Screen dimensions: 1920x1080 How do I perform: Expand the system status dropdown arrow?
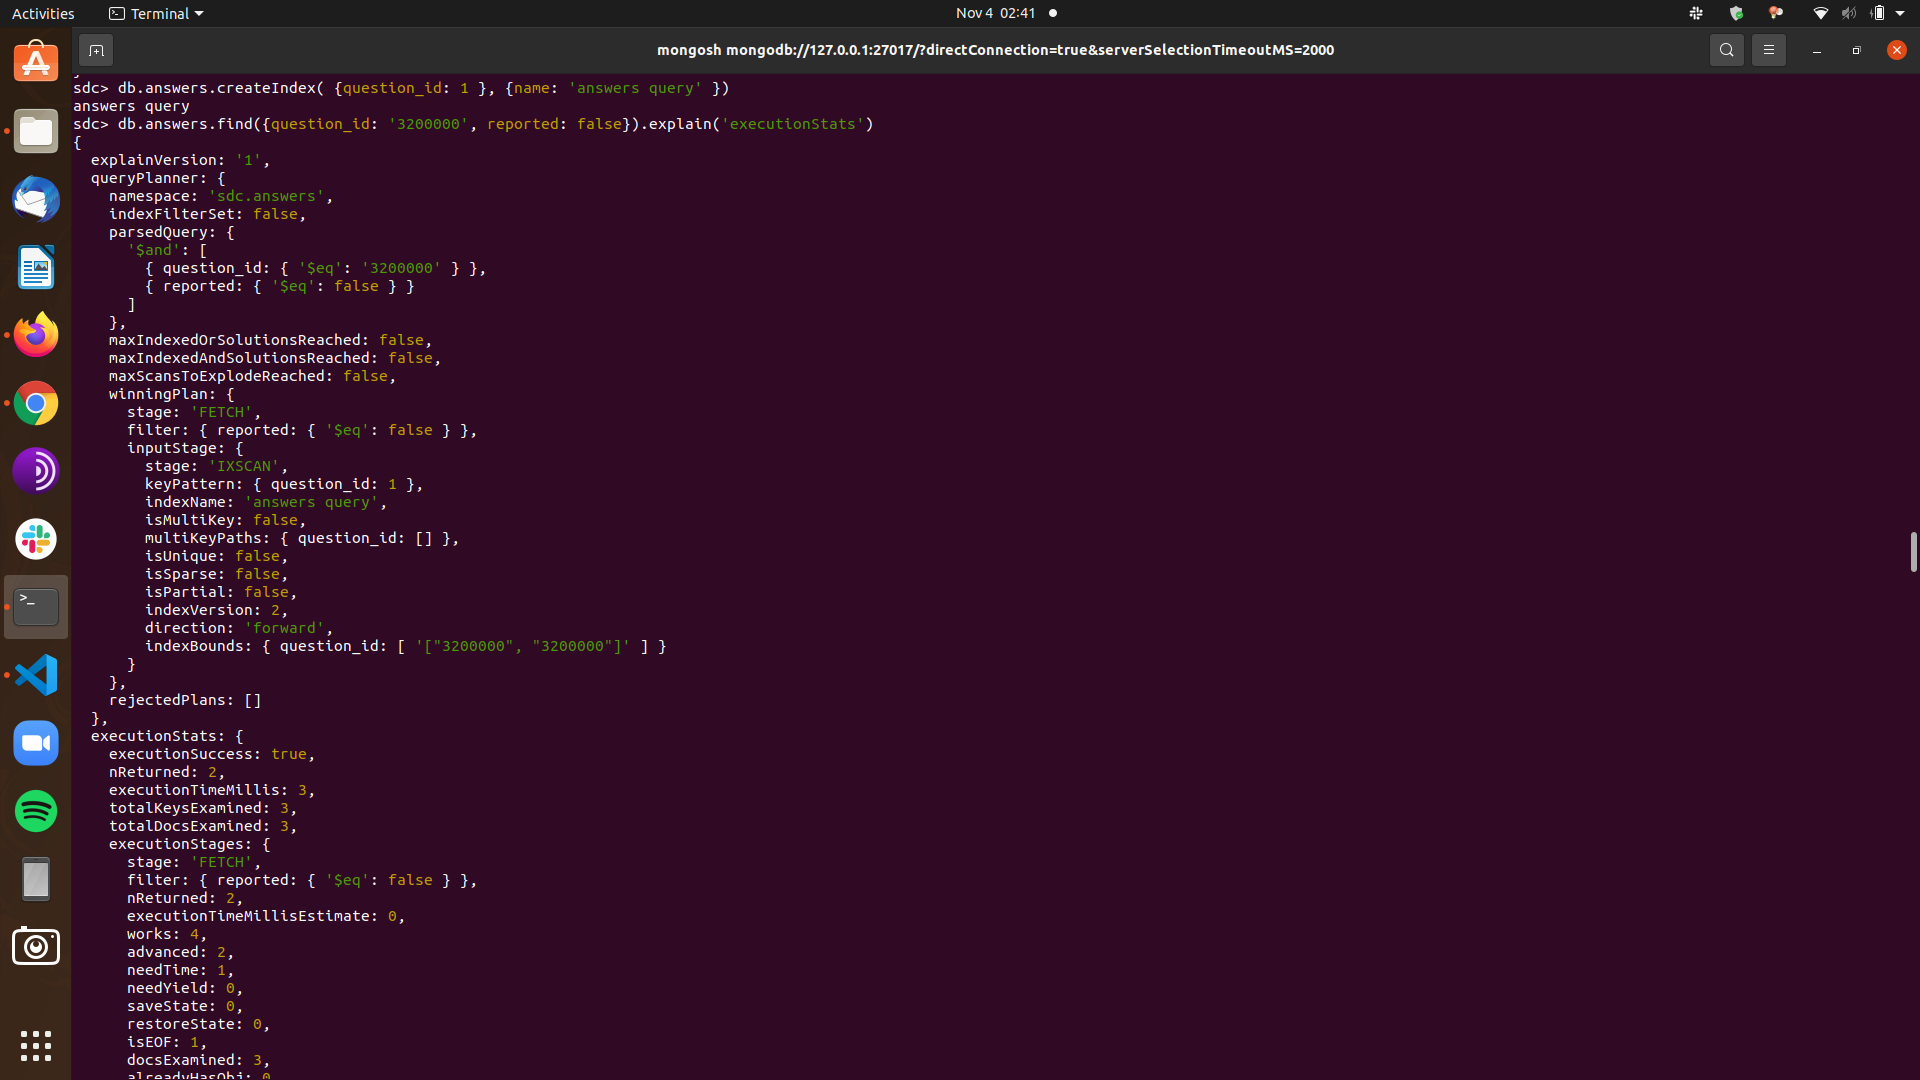pyautogui.click(x=1899, y=13)
